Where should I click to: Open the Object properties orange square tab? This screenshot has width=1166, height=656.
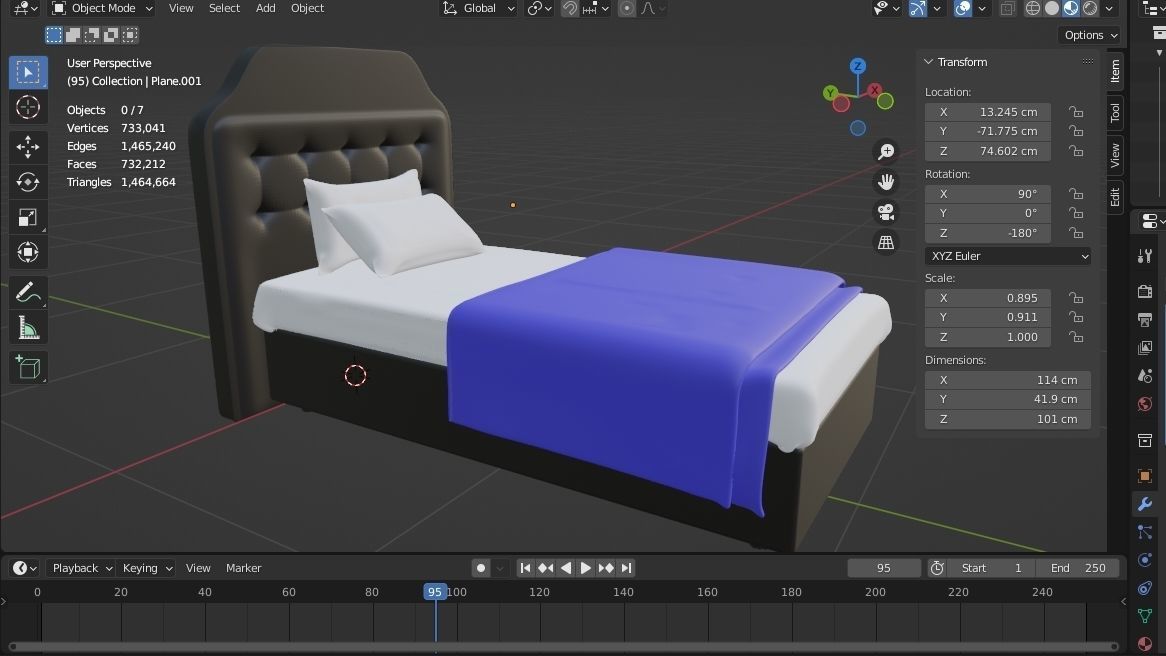pos(1144,475)
